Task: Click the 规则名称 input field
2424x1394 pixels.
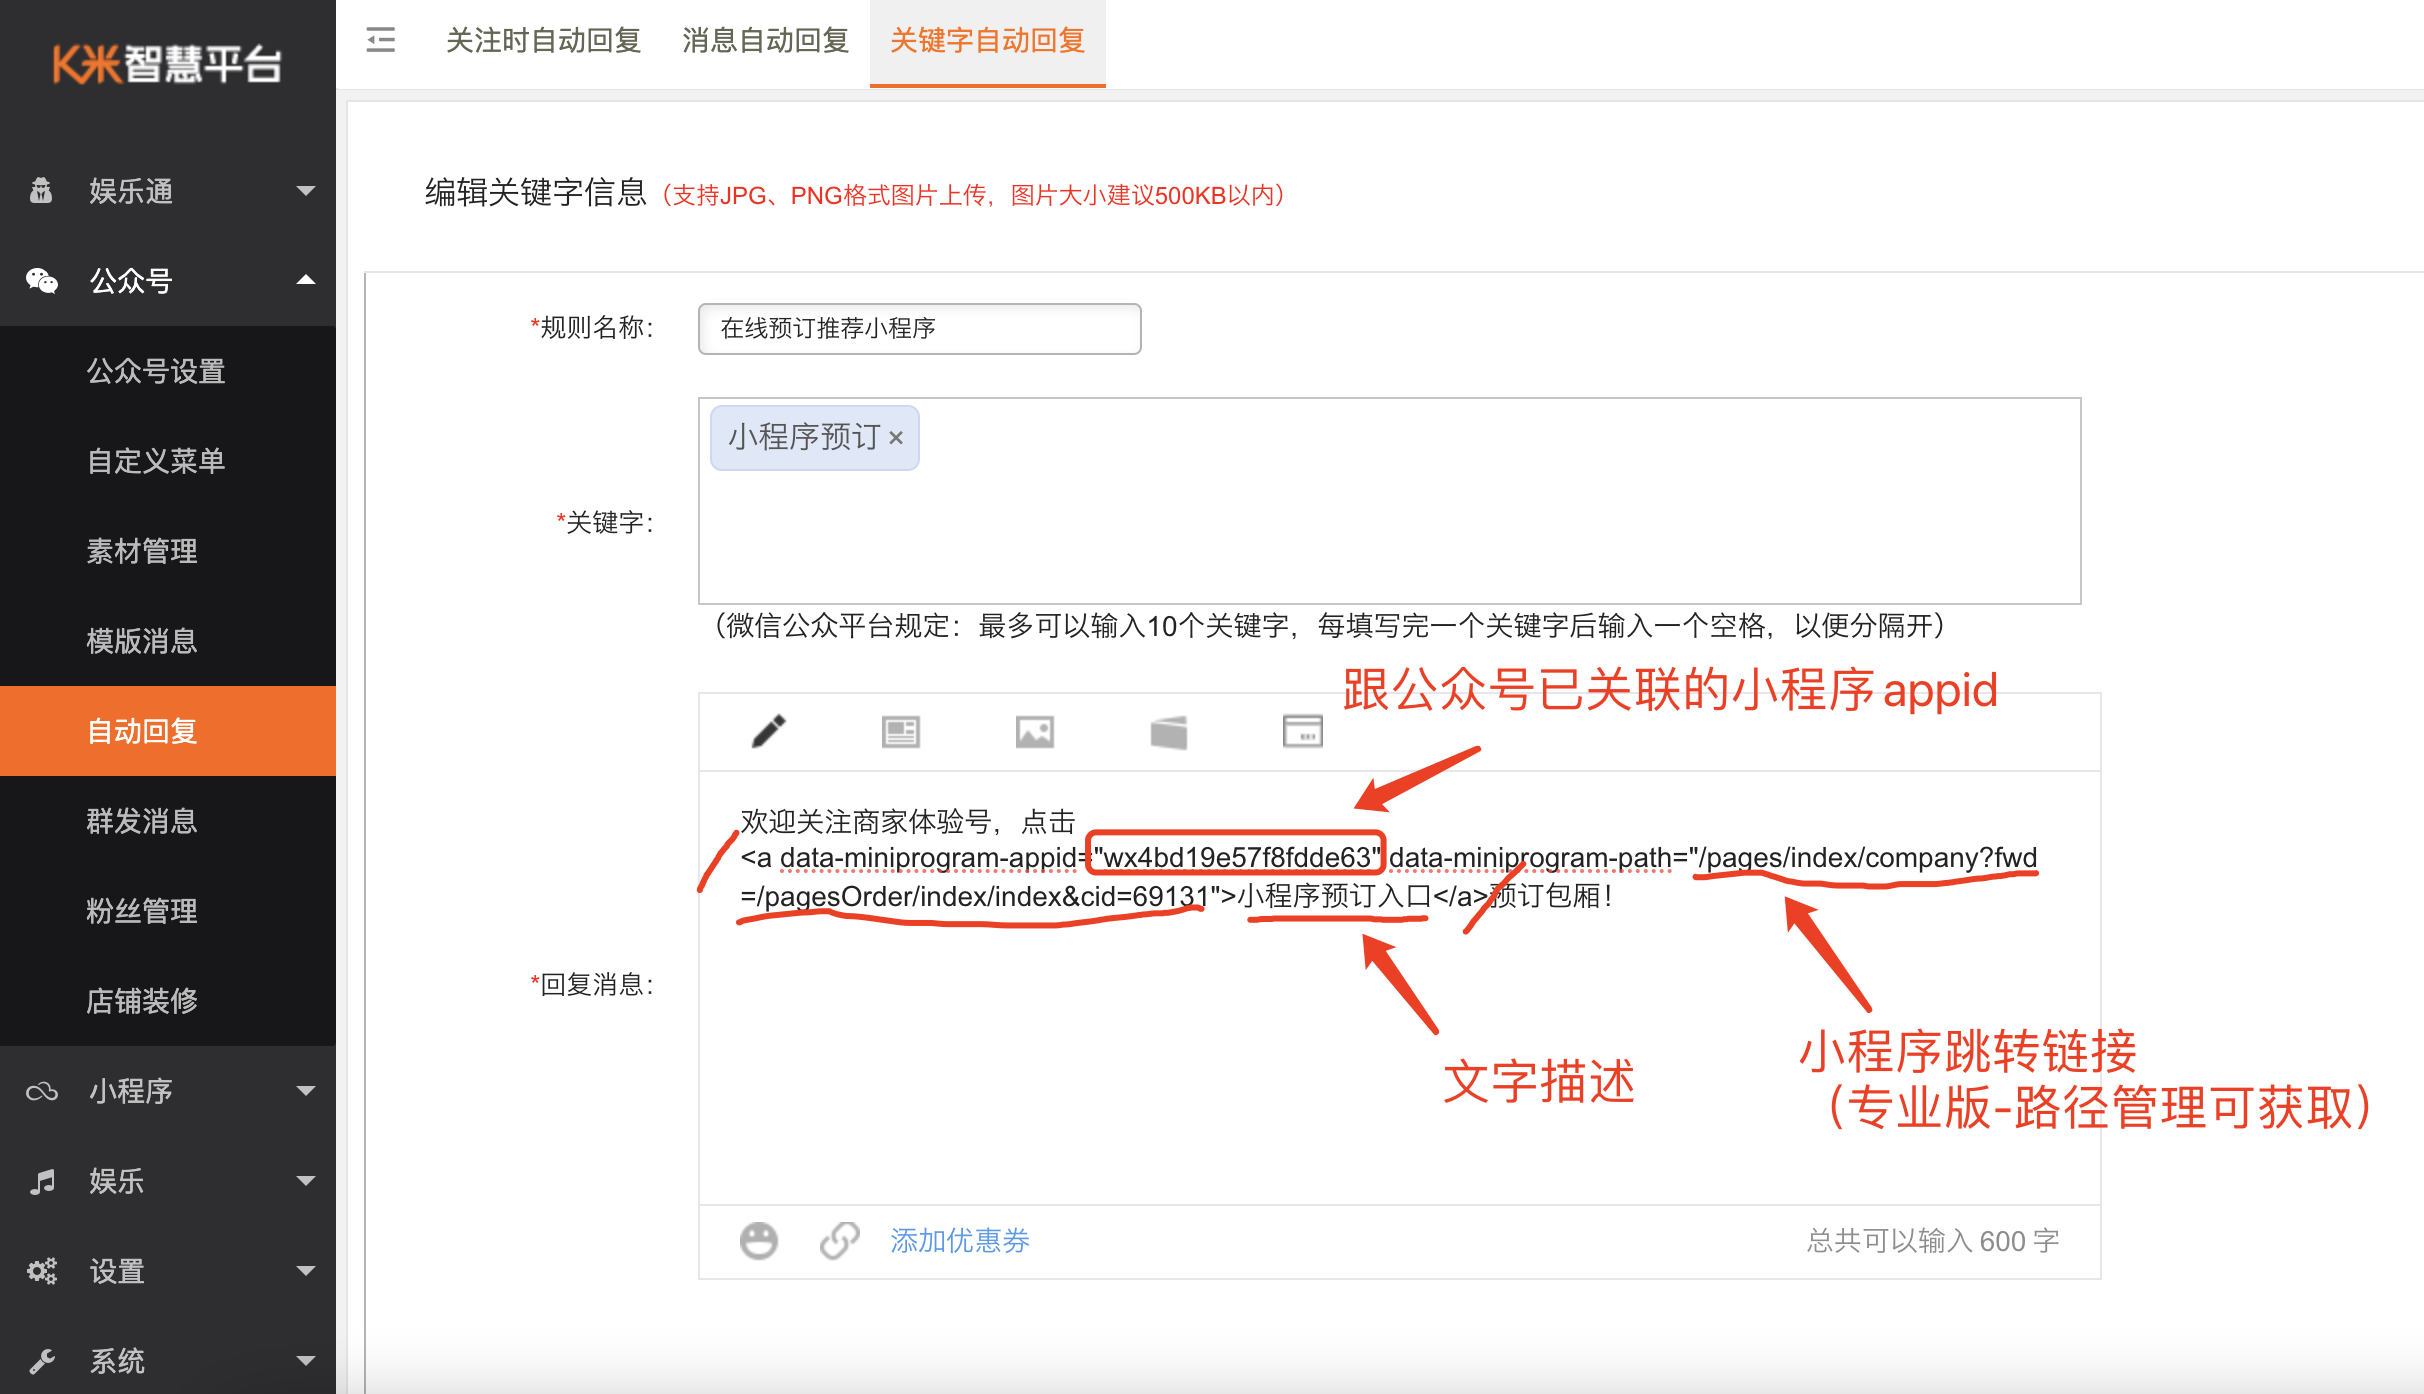Action: (919, 328)
